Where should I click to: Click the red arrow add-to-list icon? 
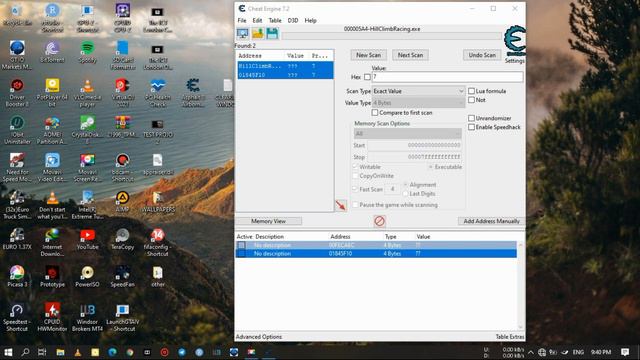(341, 205)
